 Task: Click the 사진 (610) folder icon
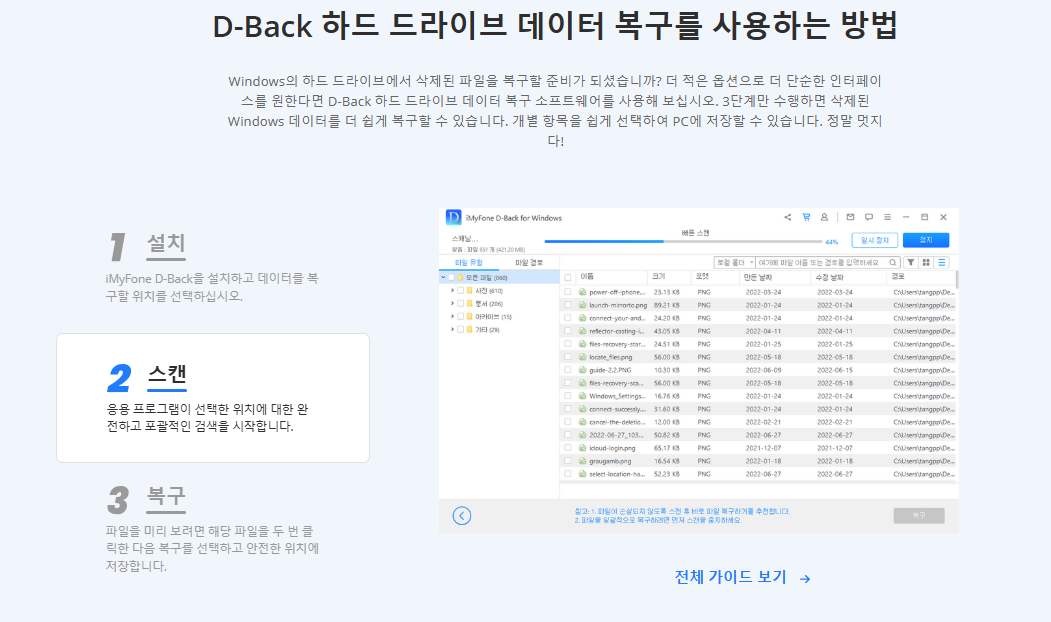point(470,291)
